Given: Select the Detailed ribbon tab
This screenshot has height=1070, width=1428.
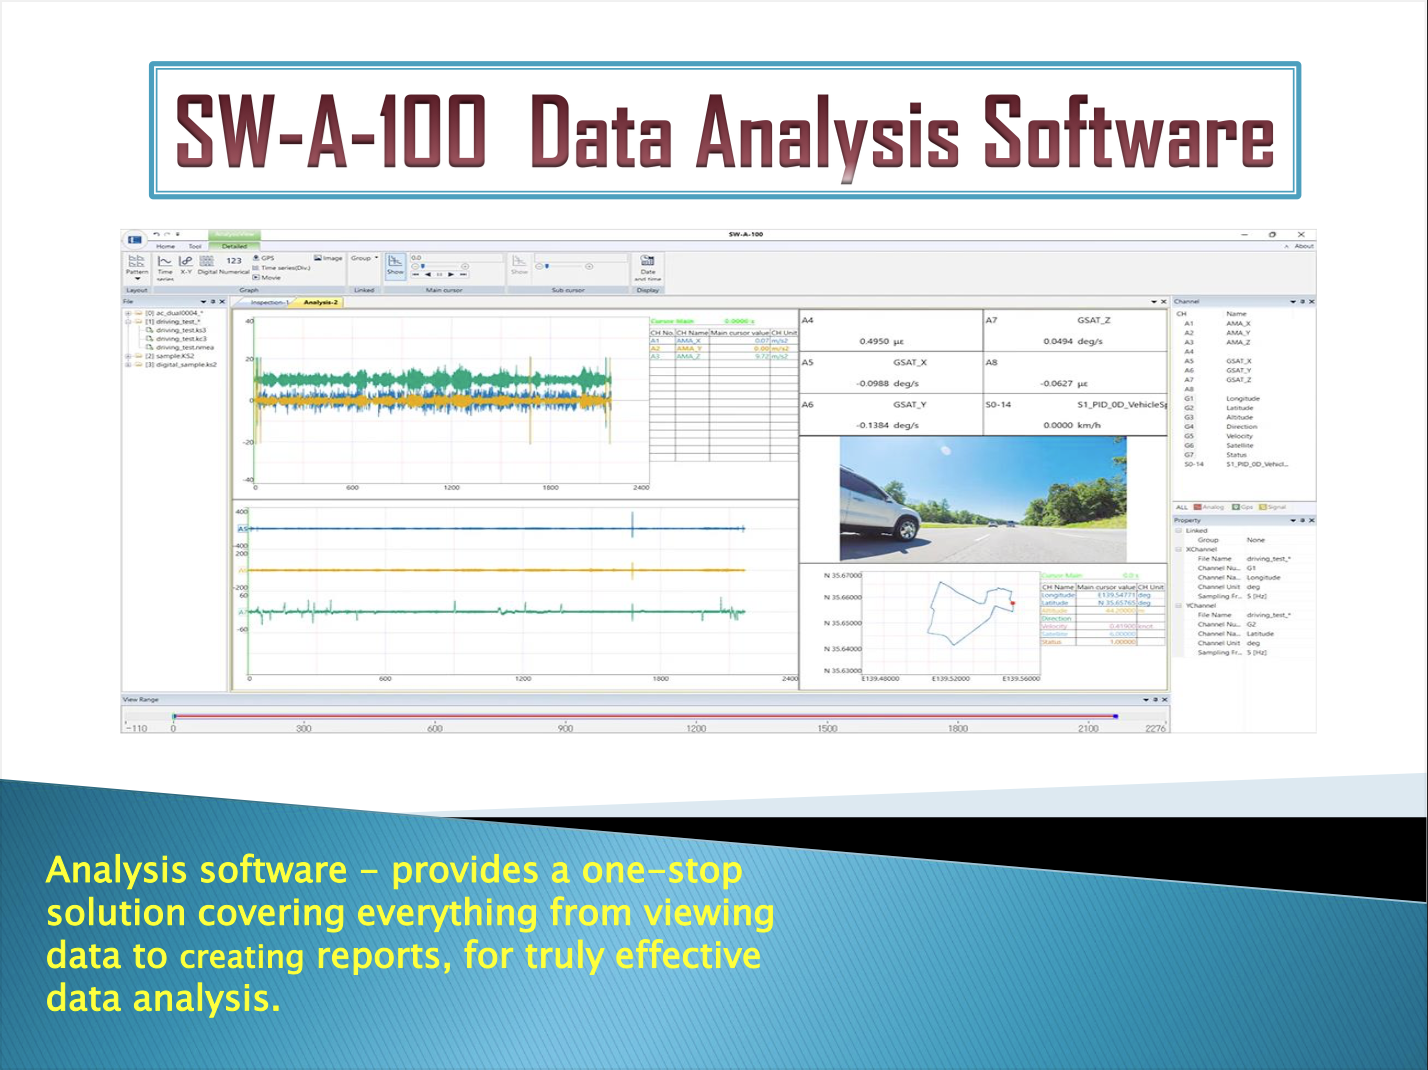Looking at the screenshot, I should [234, 246].
